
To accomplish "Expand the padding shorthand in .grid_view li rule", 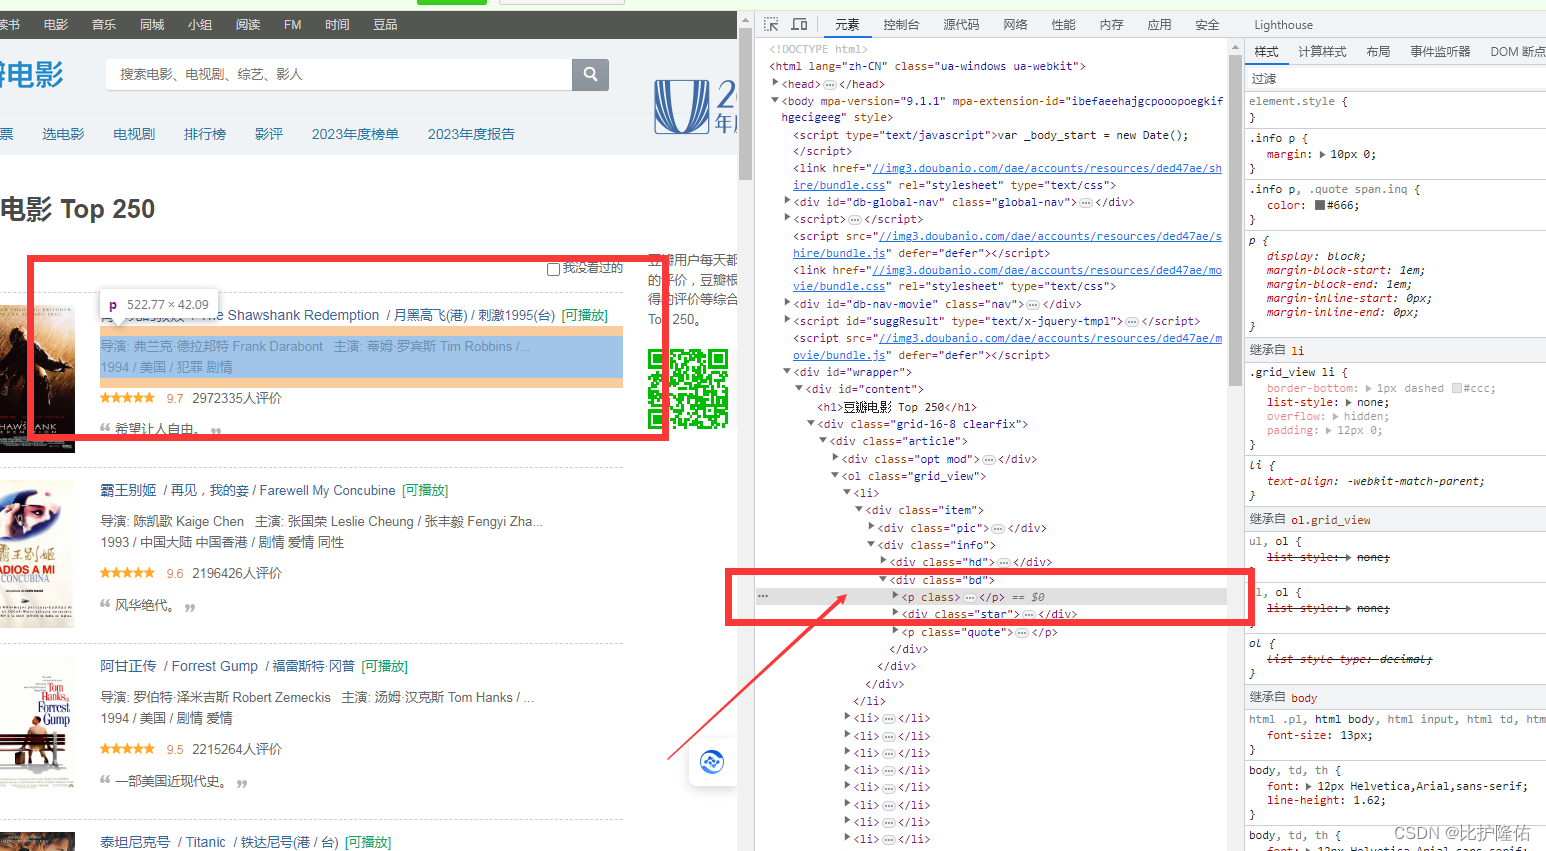I will (1329, 431).
